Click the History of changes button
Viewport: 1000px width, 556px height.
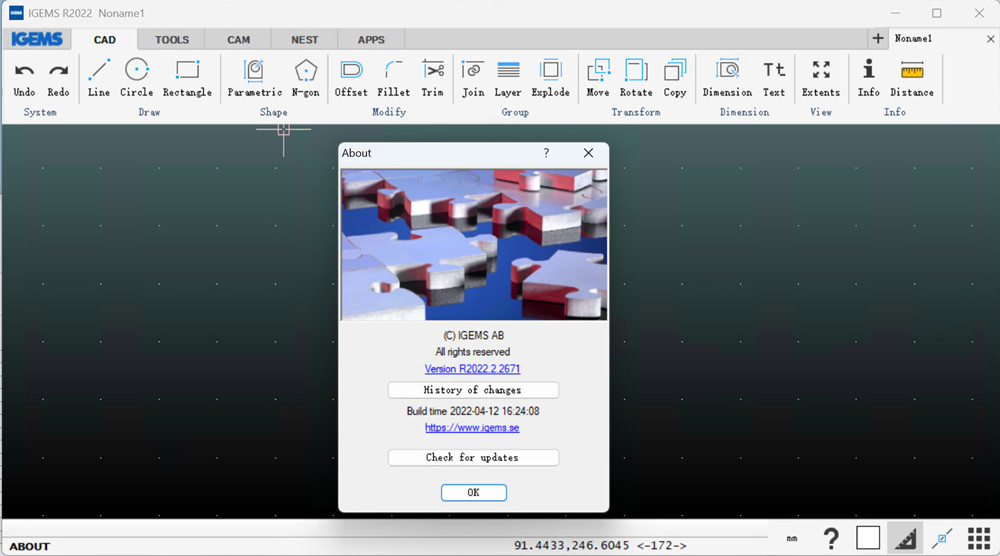click(473, 390)
